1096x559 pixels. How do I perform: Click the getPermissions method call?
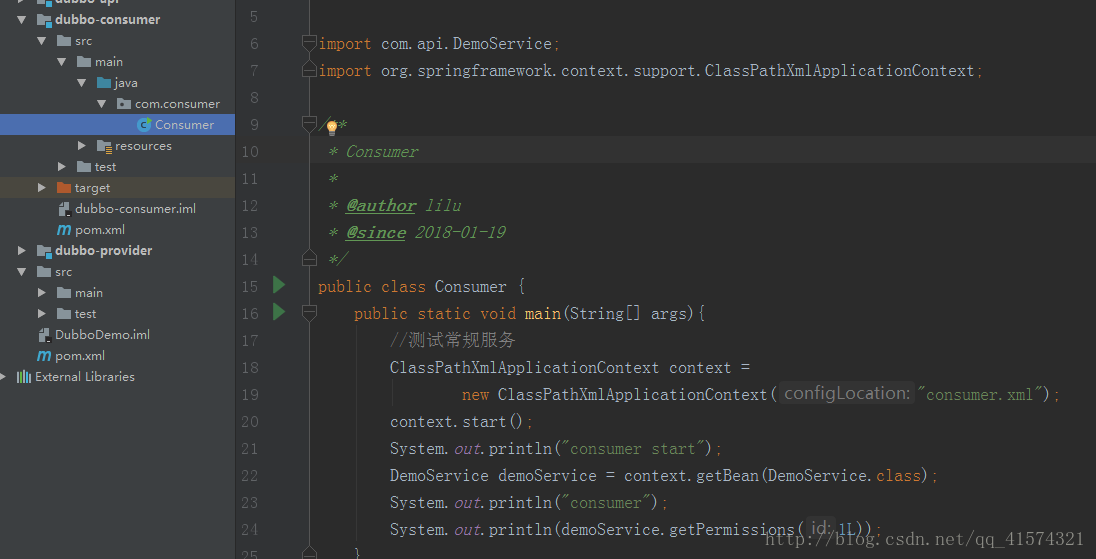click(x=732, y=529)
